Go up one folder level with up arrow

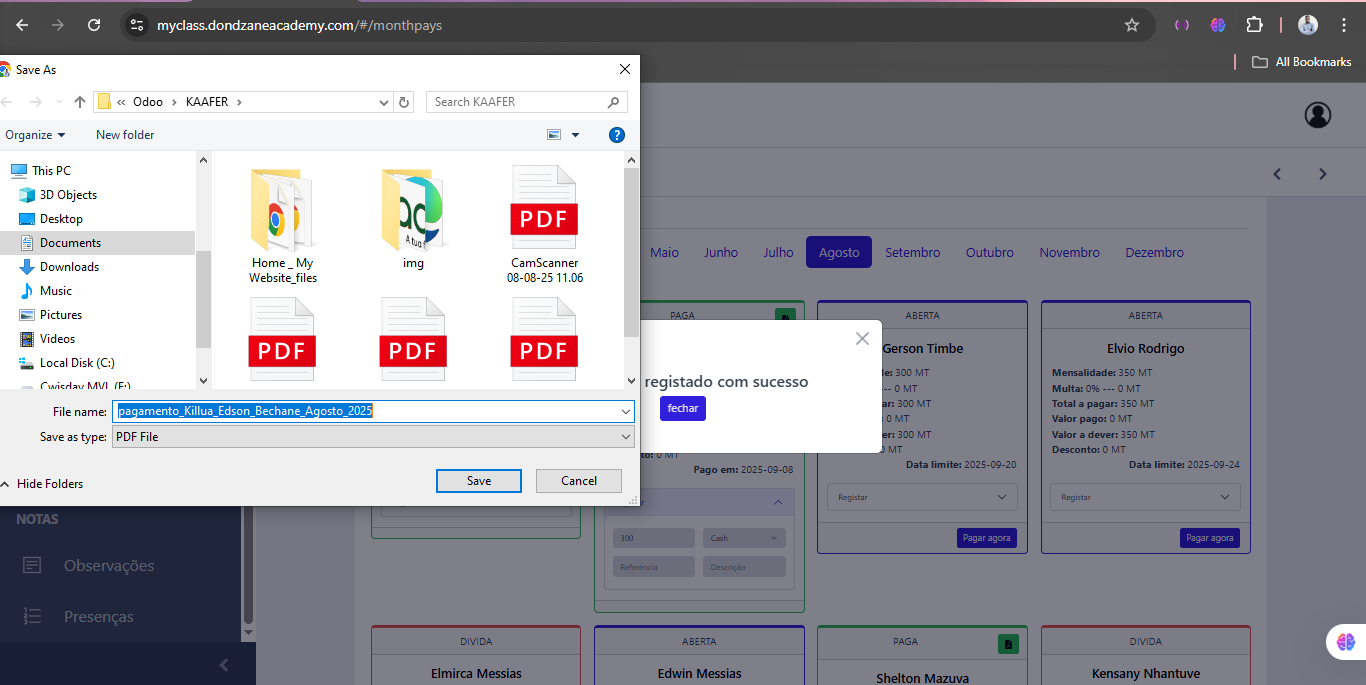[x=80, y=102]
